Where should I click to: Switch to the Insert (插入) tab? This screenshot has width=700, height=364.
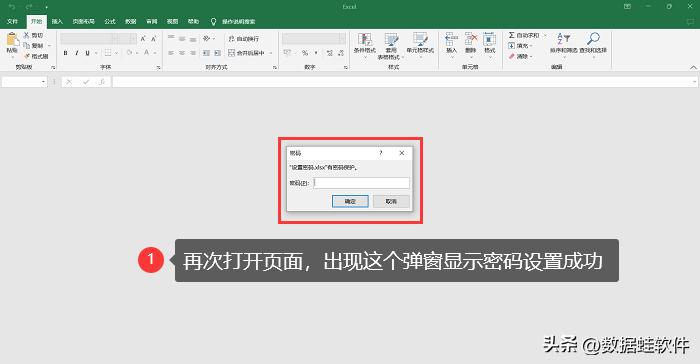pyautogui.click(x=57, y=21)
